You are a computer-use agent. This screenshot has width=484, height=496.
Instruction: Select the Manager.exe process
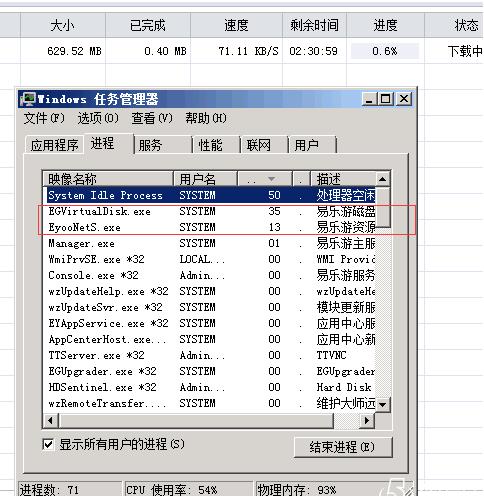click(x=210, y=243)
